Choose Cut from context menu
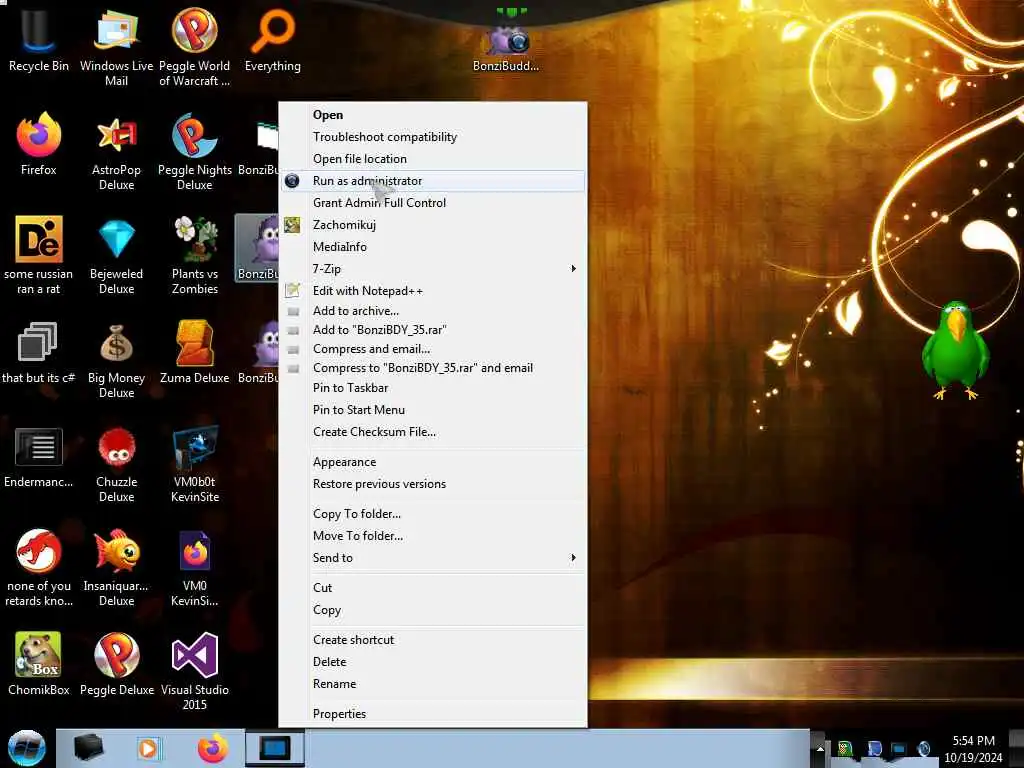1024x768 pixels. point(433,588)
